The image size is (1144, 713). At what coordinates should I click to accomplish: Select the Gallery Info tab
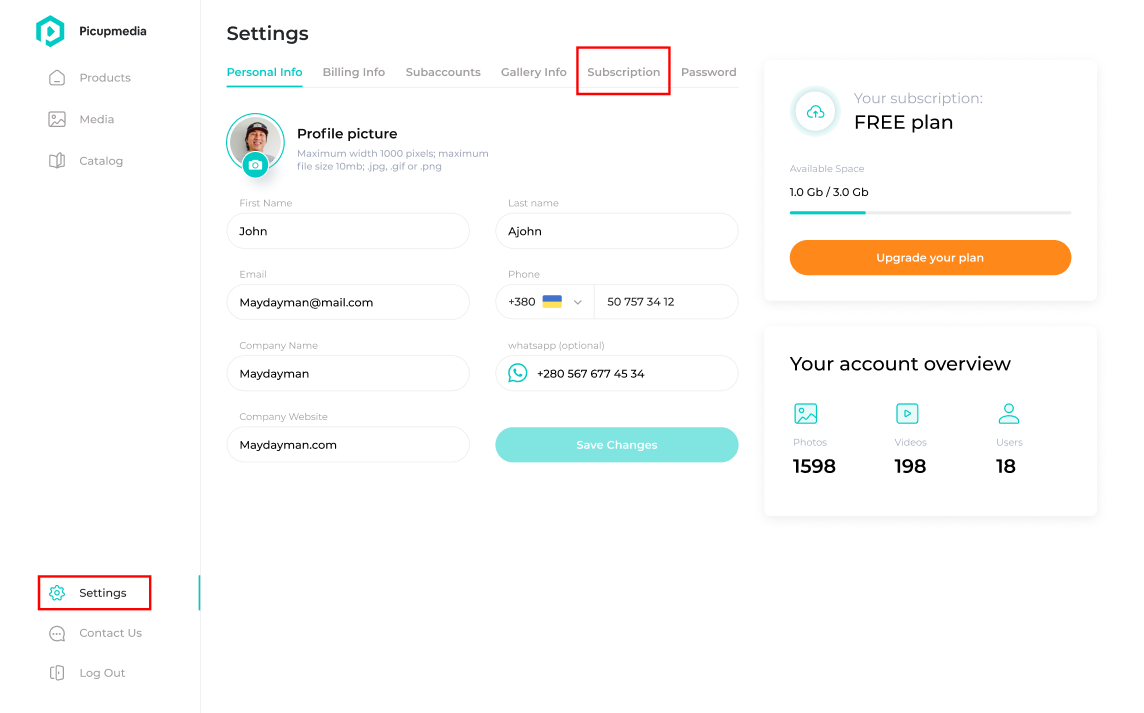[534, 72]
